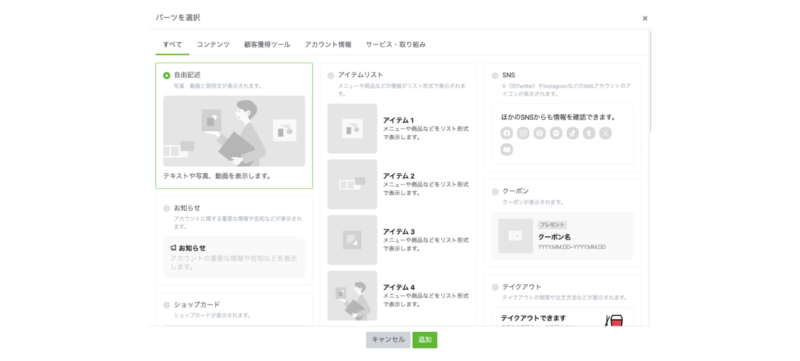Click the アイテム 4 title text
Screen dimensions: 800x361
pos(399,287)
